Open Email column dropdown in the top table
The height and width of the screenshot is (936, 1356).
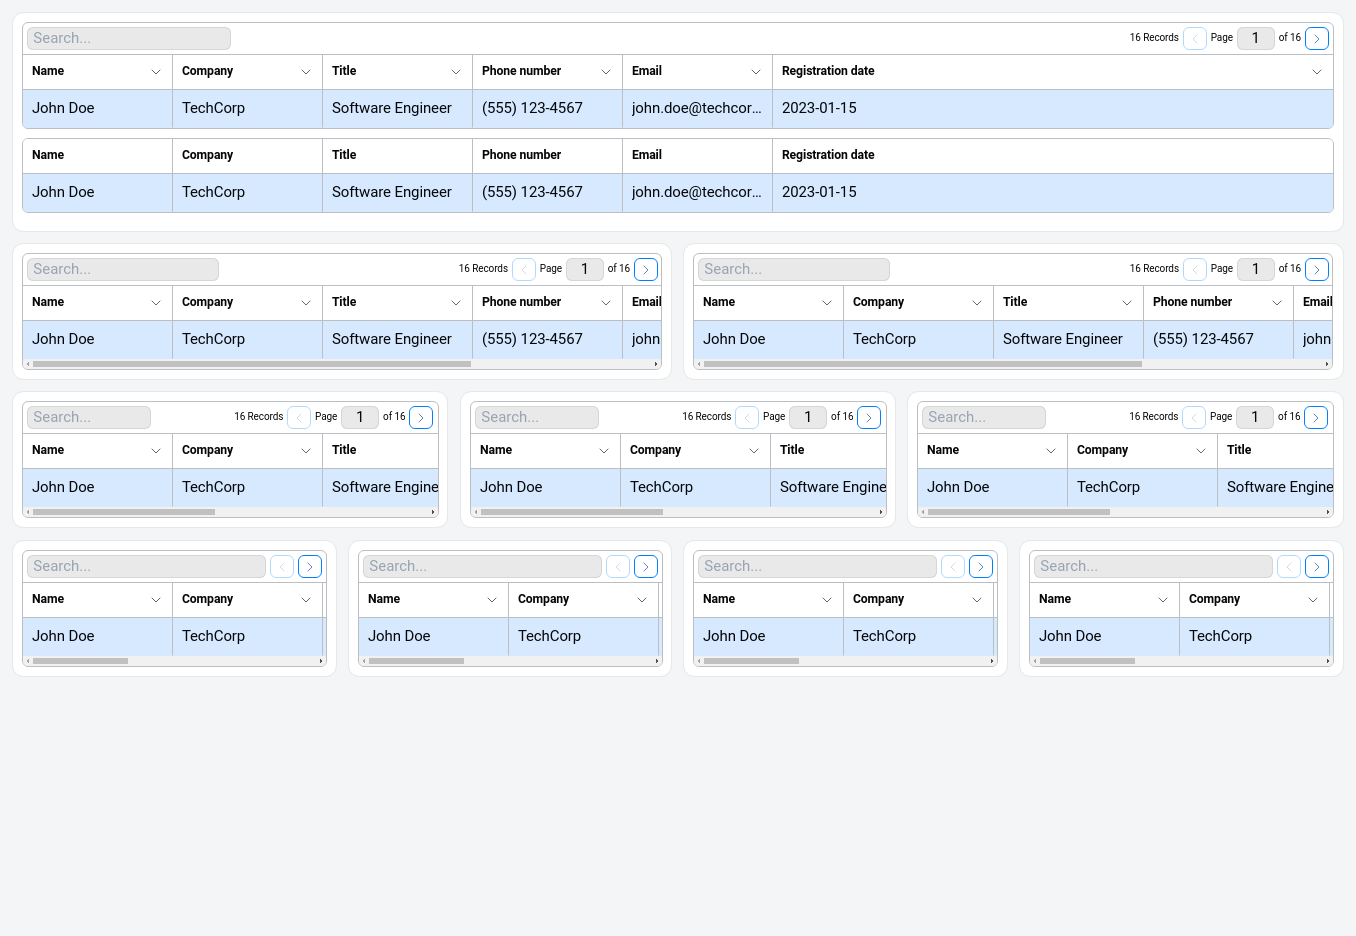click(755, 72)
